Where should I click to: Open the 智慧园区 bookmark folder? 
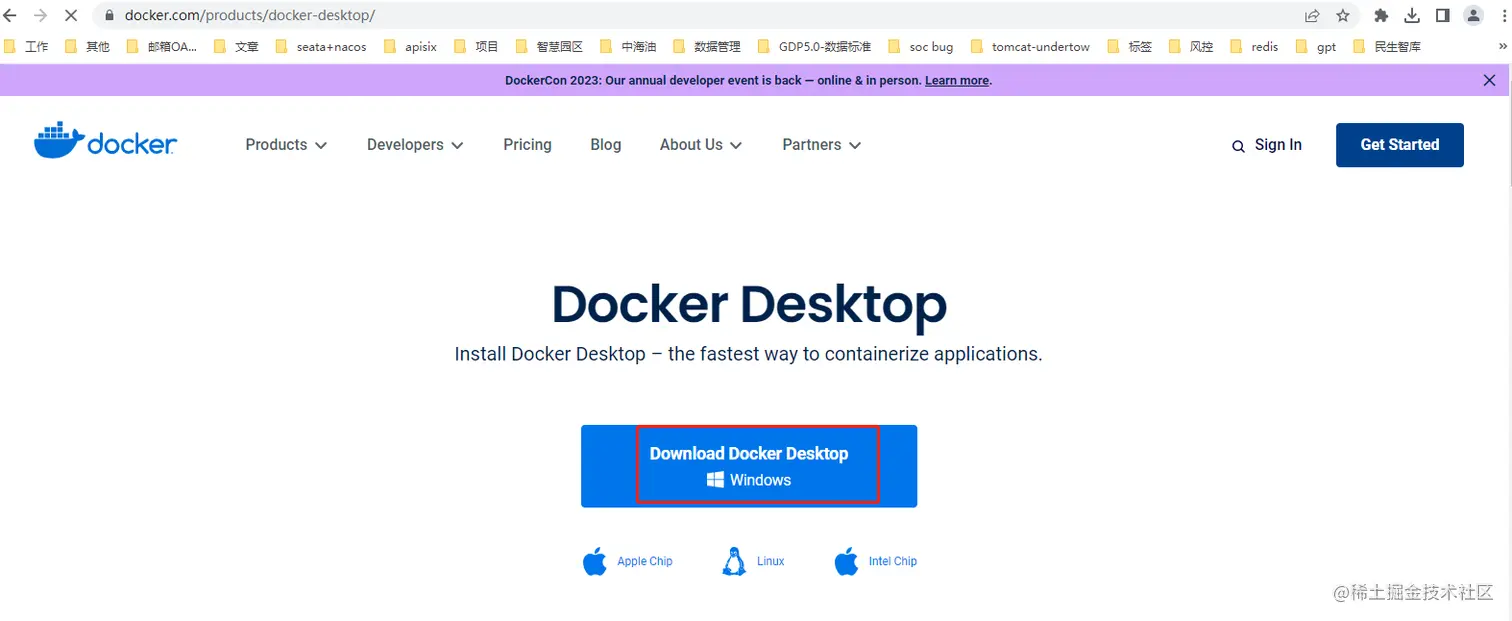tap(549, 46)
